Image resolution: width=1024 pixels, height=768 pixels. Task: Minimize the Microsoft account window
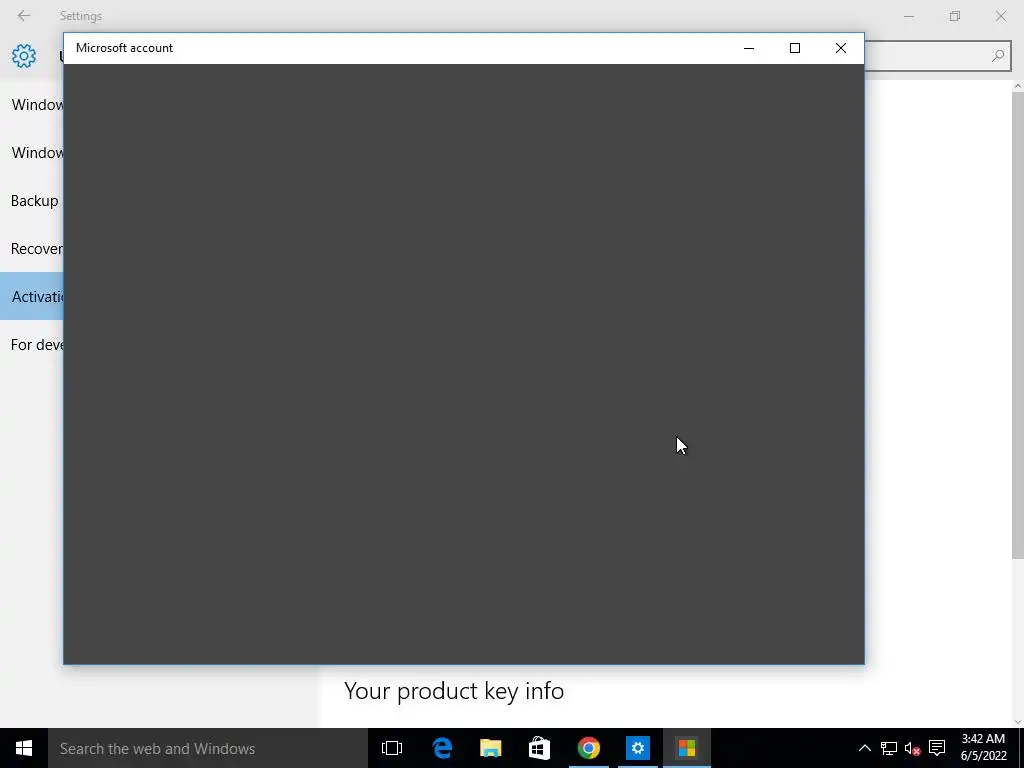(749, 48)
